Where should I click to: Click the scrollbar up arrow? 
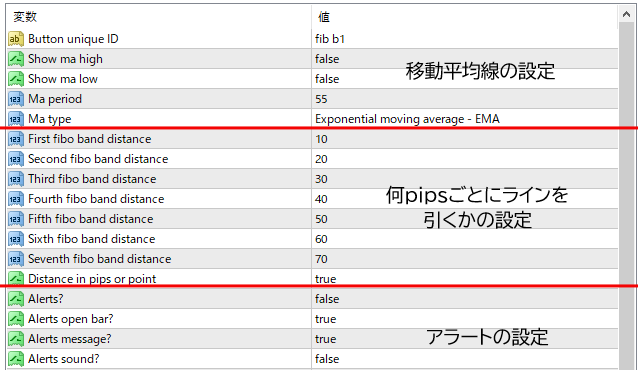click(627, 15)
